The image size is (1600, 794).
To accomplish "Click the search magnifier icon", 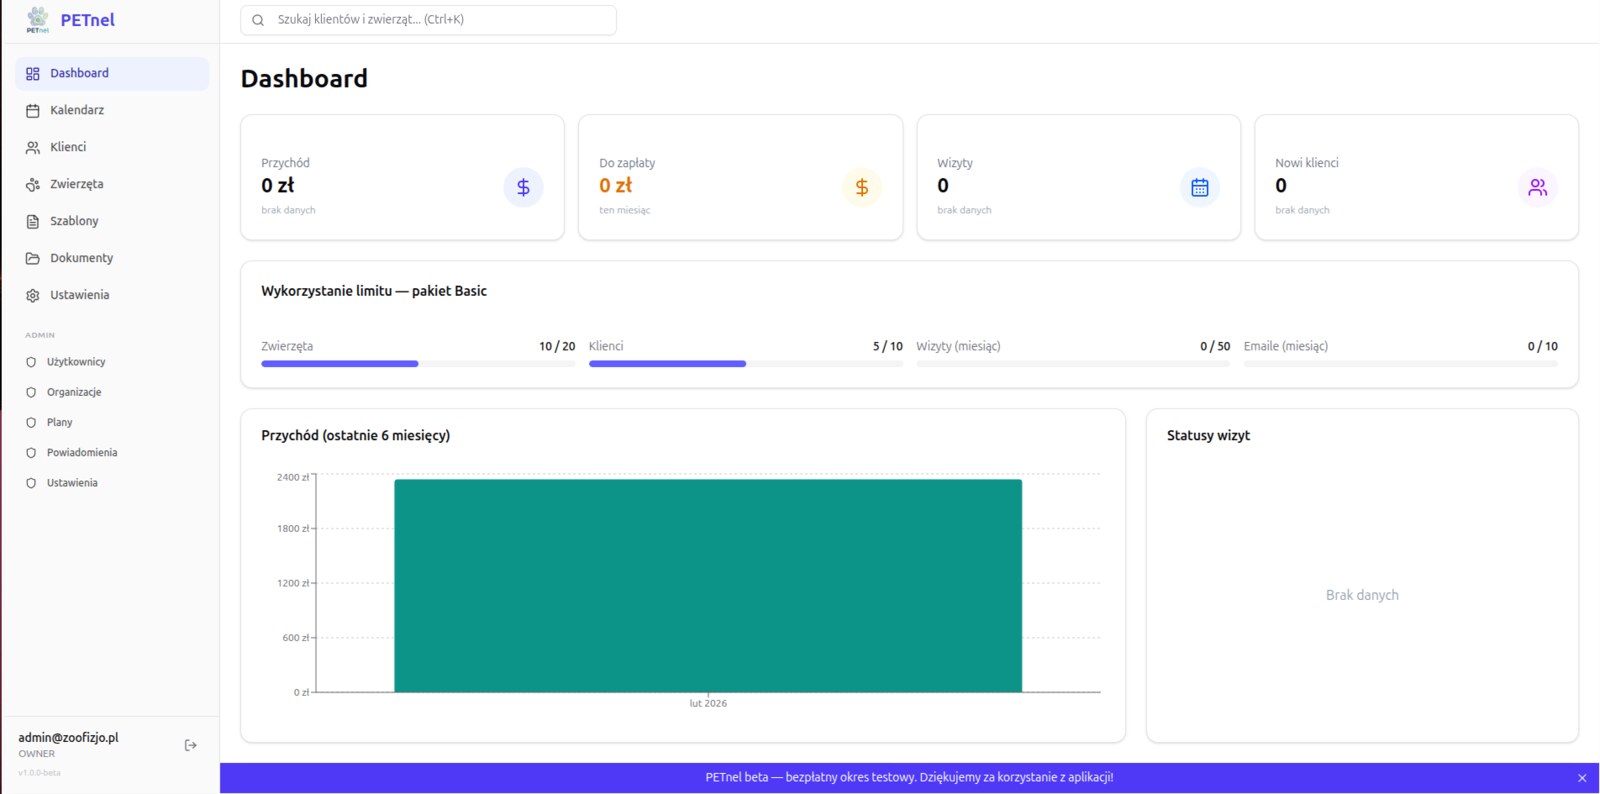I will (258, 20).
